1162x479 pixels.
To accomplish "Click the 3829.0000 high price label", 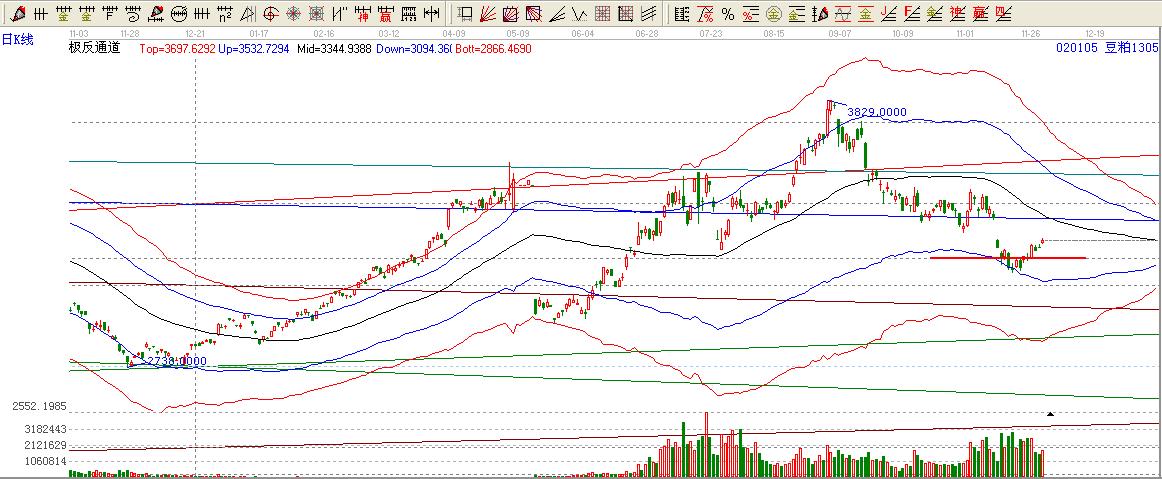I will [x=877, y=113].
